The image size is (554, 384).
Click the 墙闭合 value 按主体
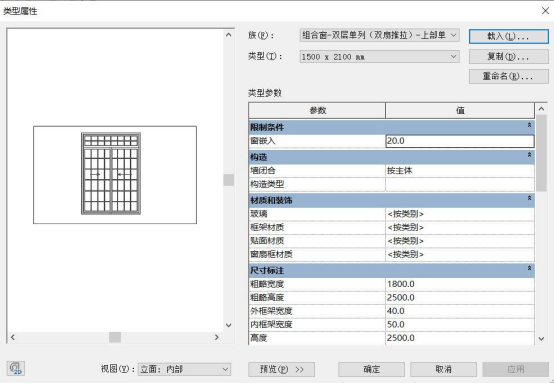[460, 171]
